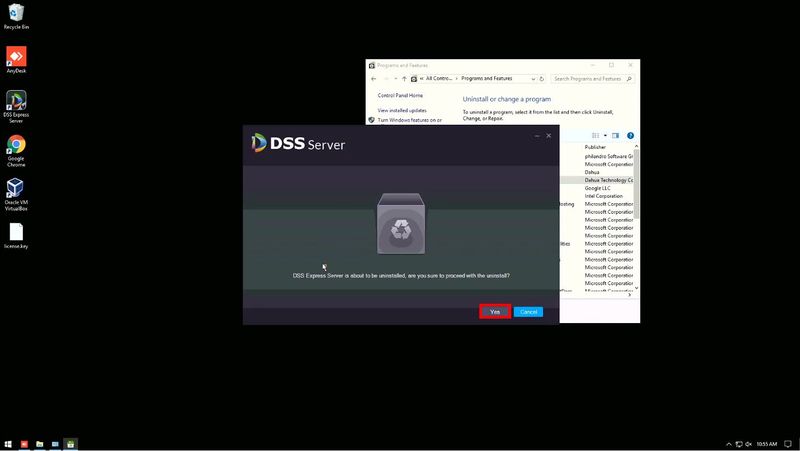800x451 pixels.
Task: Expand the address bar history dropdown
Action: 533,79
